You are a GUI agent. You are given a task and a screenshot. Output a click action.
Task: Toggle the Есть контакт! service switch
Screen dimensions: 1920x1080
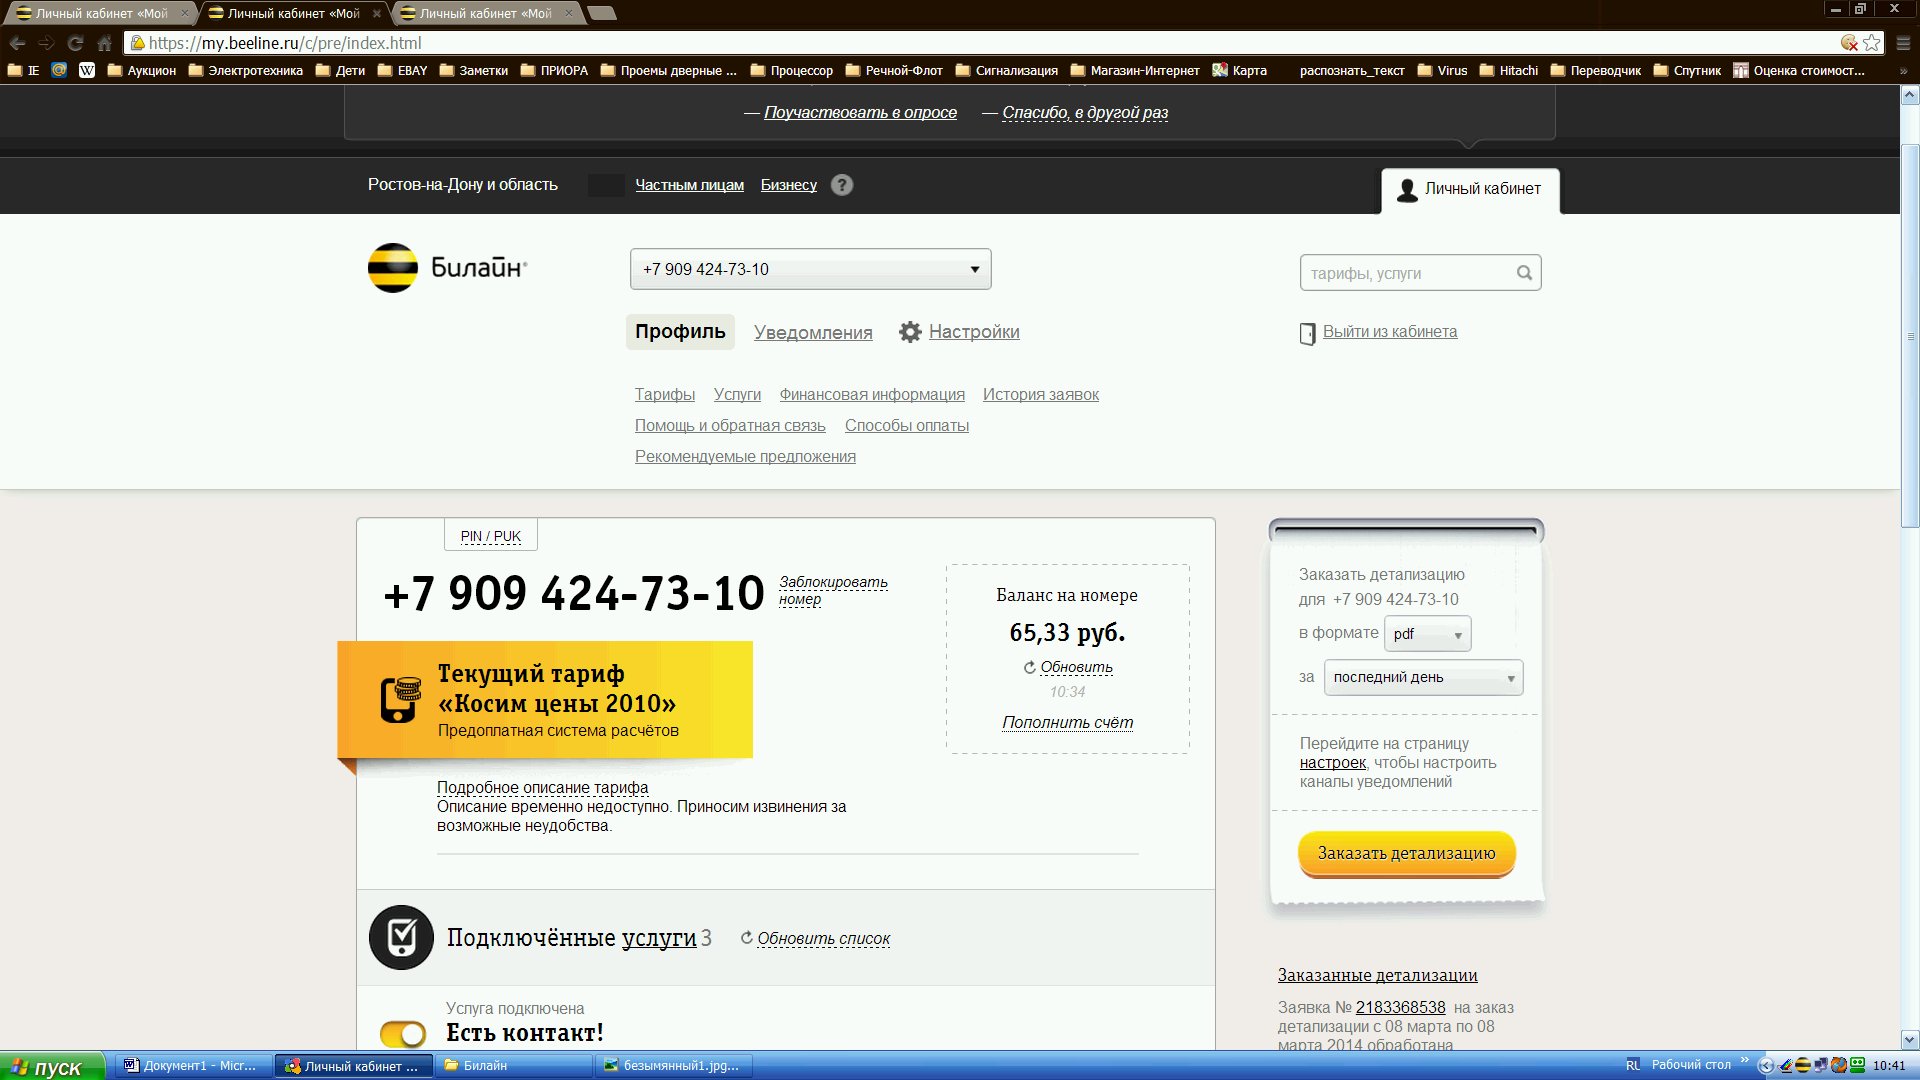click(x=403, y=1034)
